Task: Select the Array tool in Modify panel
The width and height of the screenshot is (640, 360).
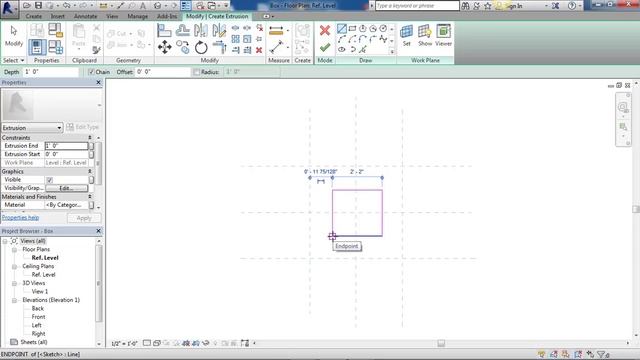Action: (236, 39)
